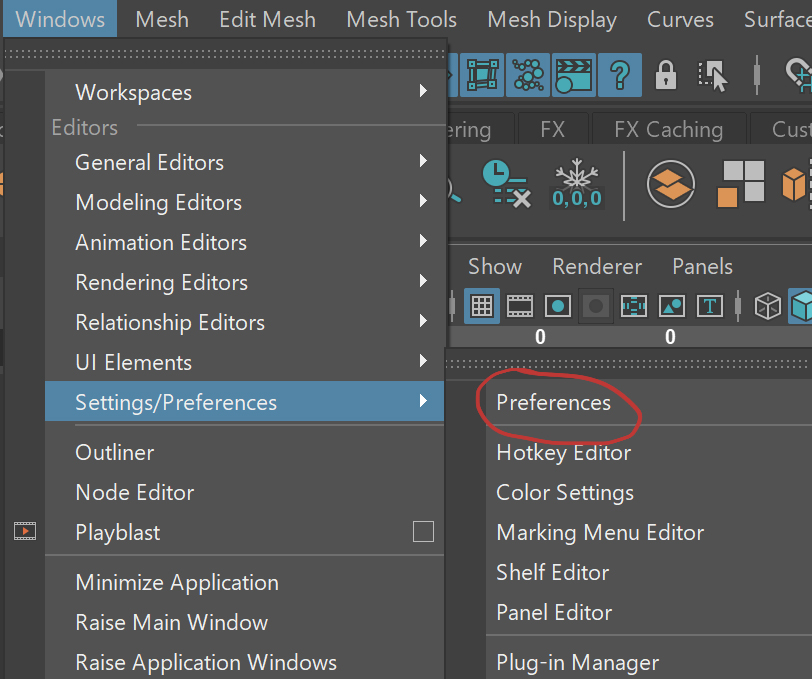Click the orange stacked layers circle icon
Viewport: 812px width, 679px height.
click(670, 184)
